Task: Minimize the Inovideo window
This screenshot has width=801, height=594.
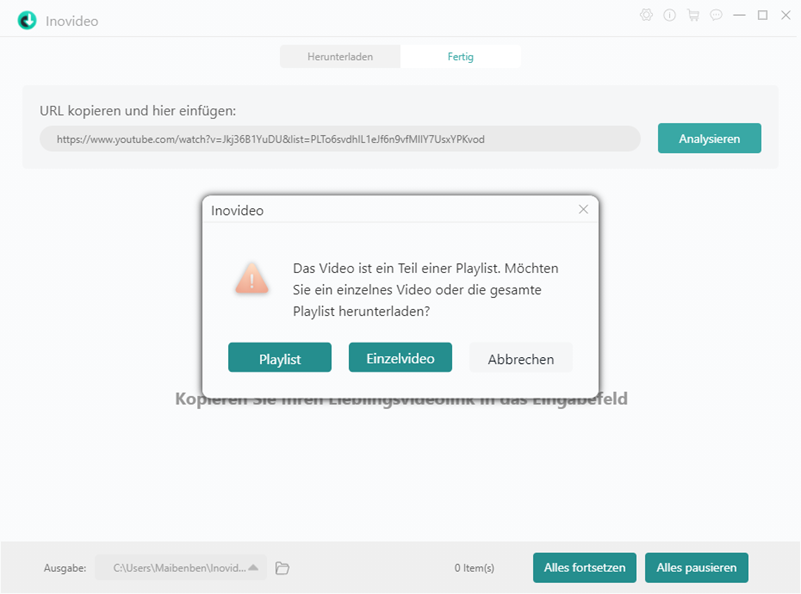Action: click(x=739, y=15)
